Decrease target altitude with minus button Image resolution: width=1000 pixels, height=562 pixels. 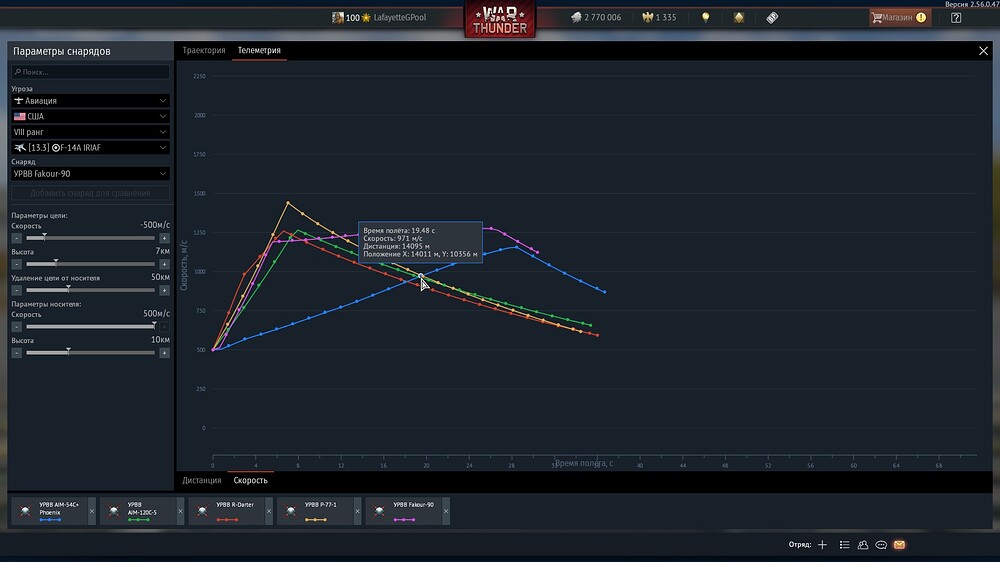tap(17, 264)
